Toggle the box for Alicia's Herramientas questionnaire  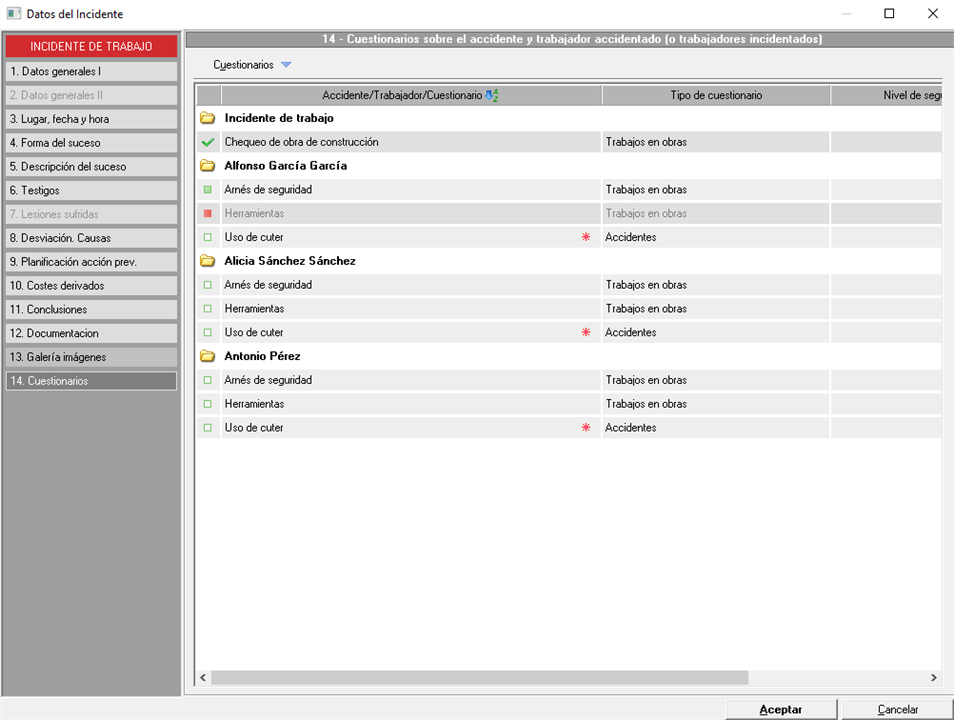pyautogui.click(x=208, y=309)
